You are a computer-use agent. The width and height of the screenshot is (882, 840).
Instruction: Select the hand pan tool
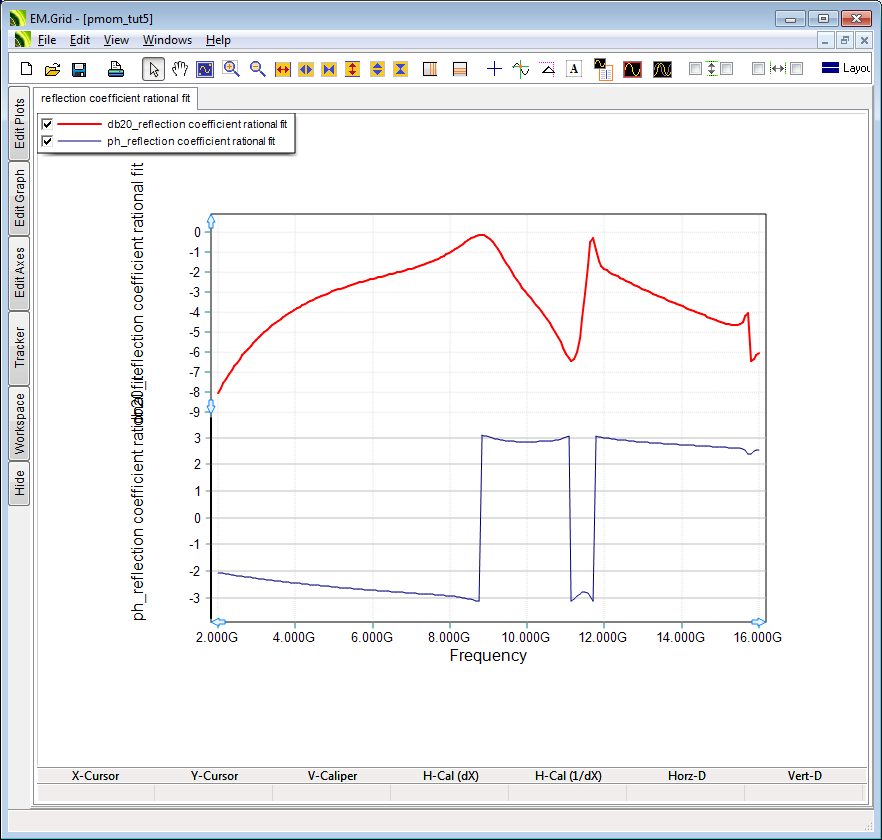pos(180,69)
